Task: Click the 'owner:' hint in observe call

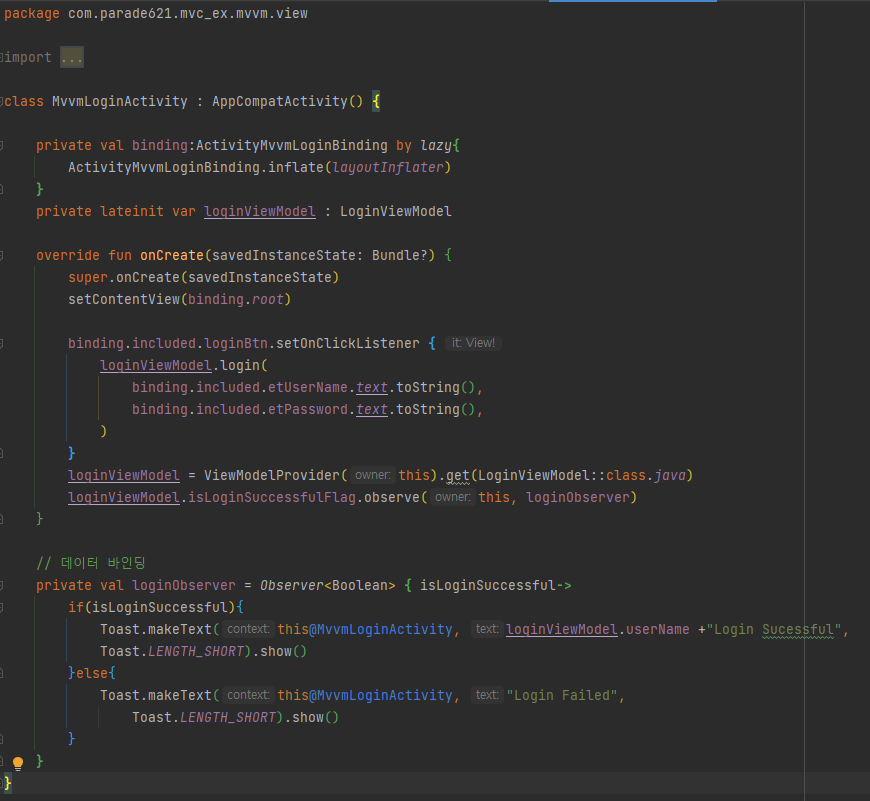Action: click(452, 497)
